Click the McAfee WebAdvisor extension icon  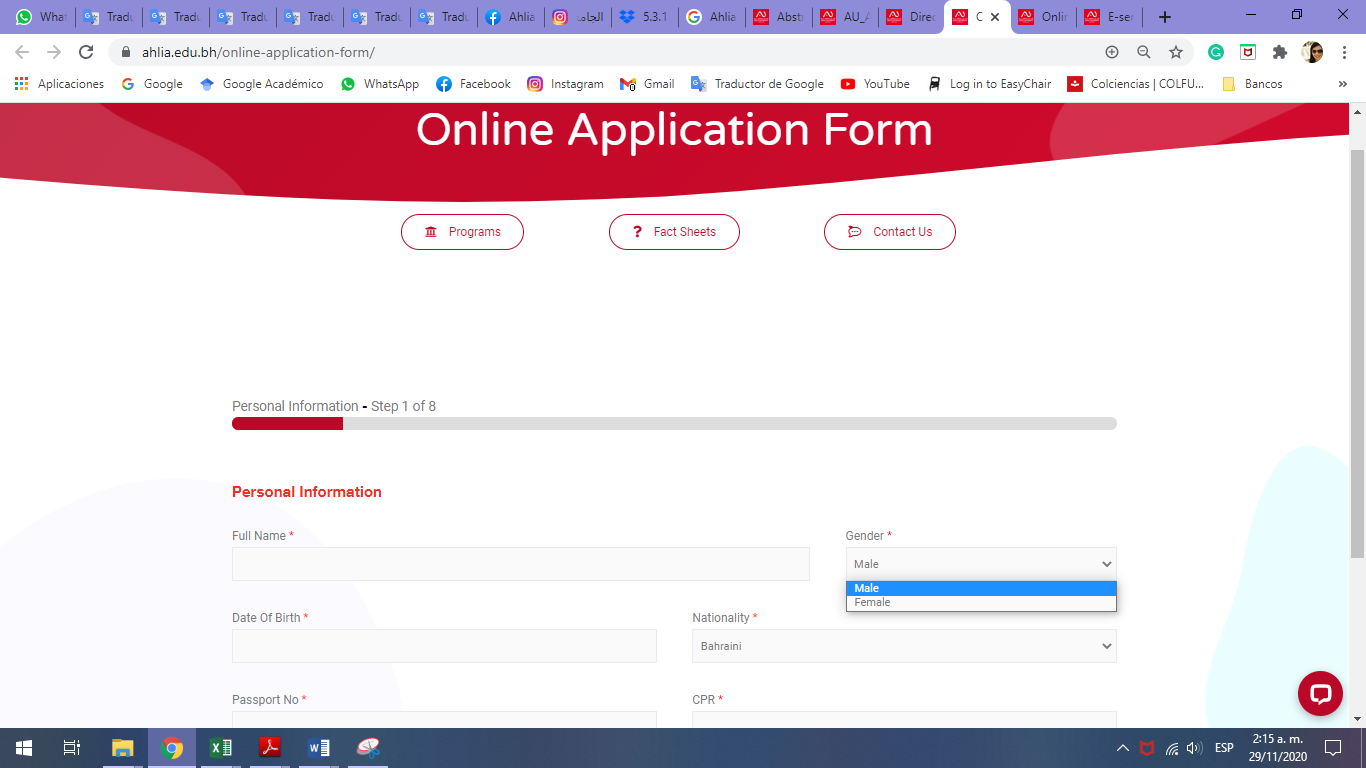click(x=1246, y=50)
